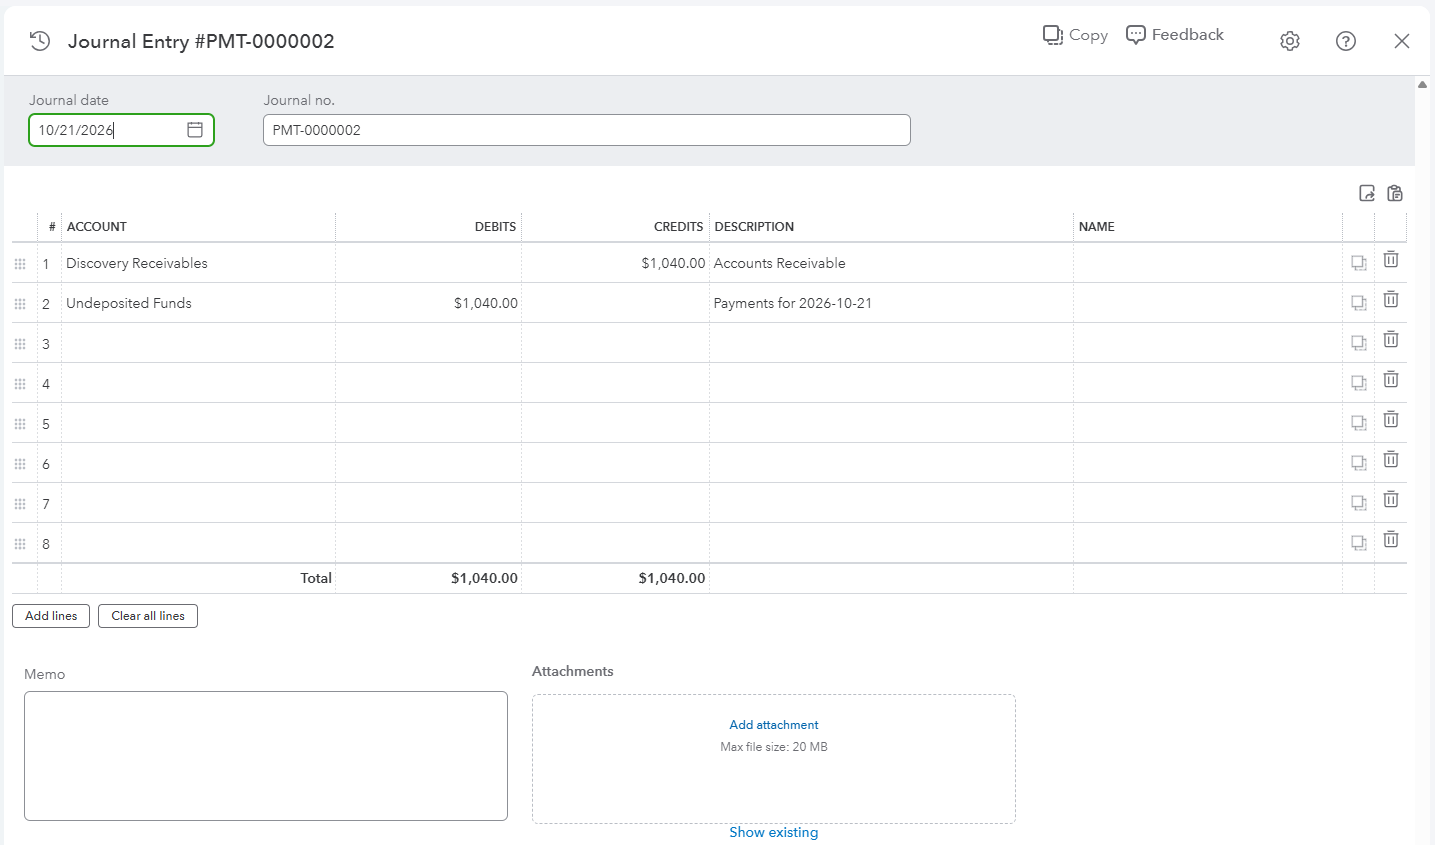The height and width of the screenshot is (845, 1435).
Task: Delete empty line 5
Action: [x=1391, y=420]
